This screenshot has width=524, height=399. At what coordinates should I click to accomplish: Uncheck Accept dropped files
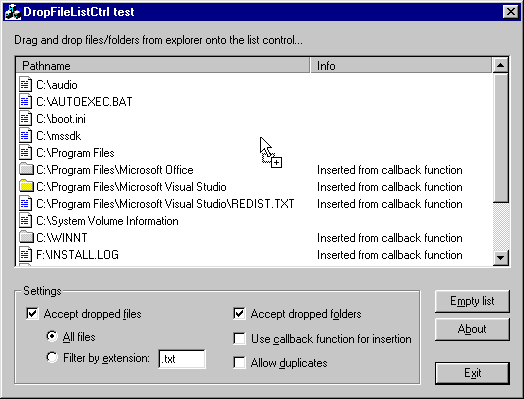pos(32,314)
